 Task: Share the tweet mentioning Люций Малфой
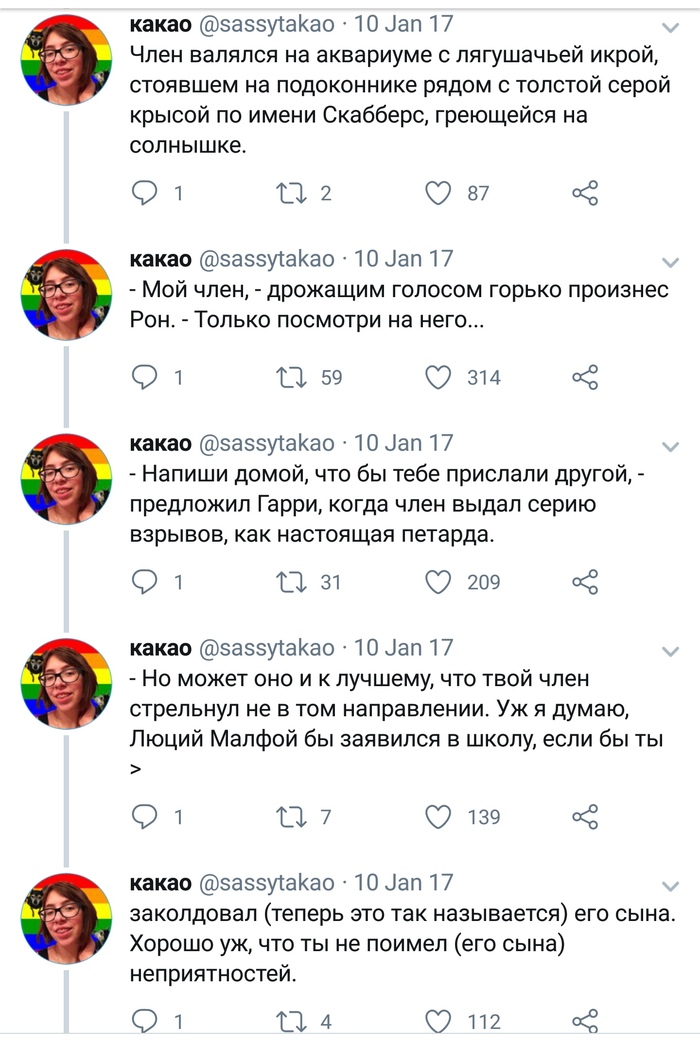[x=585, y=817]
